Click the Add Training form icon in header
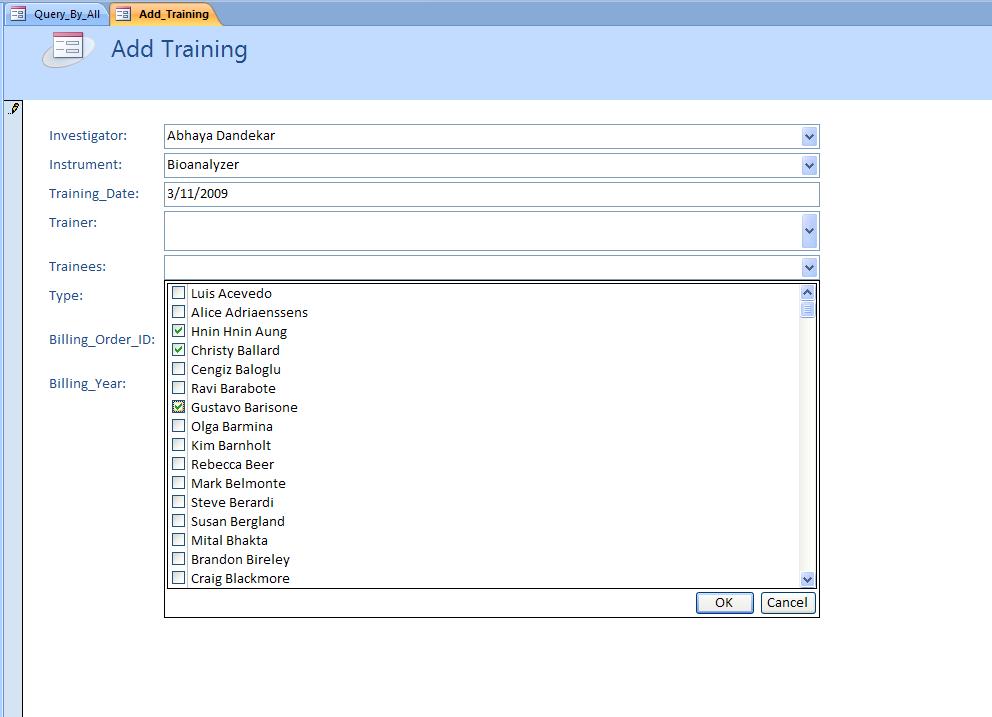Screen dimensions: 992x717 point(68,49)
